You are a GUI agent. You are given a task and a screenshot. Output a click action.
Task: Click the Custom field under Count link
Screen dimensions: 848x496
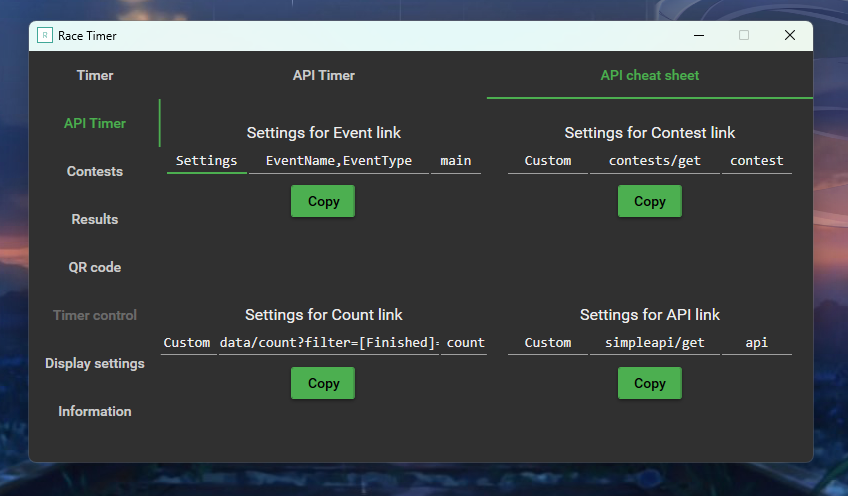[187, 343]
